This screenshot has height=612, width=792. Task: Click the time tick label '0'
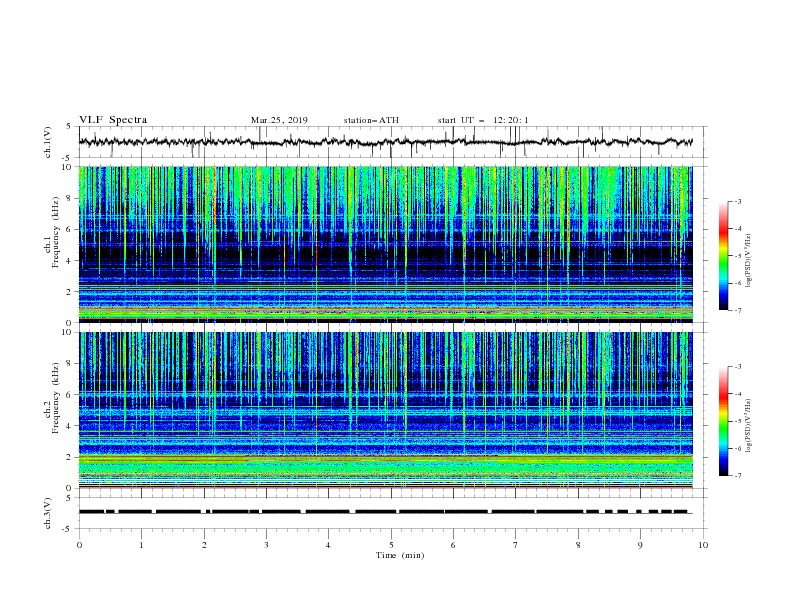[x=79, y=545]
